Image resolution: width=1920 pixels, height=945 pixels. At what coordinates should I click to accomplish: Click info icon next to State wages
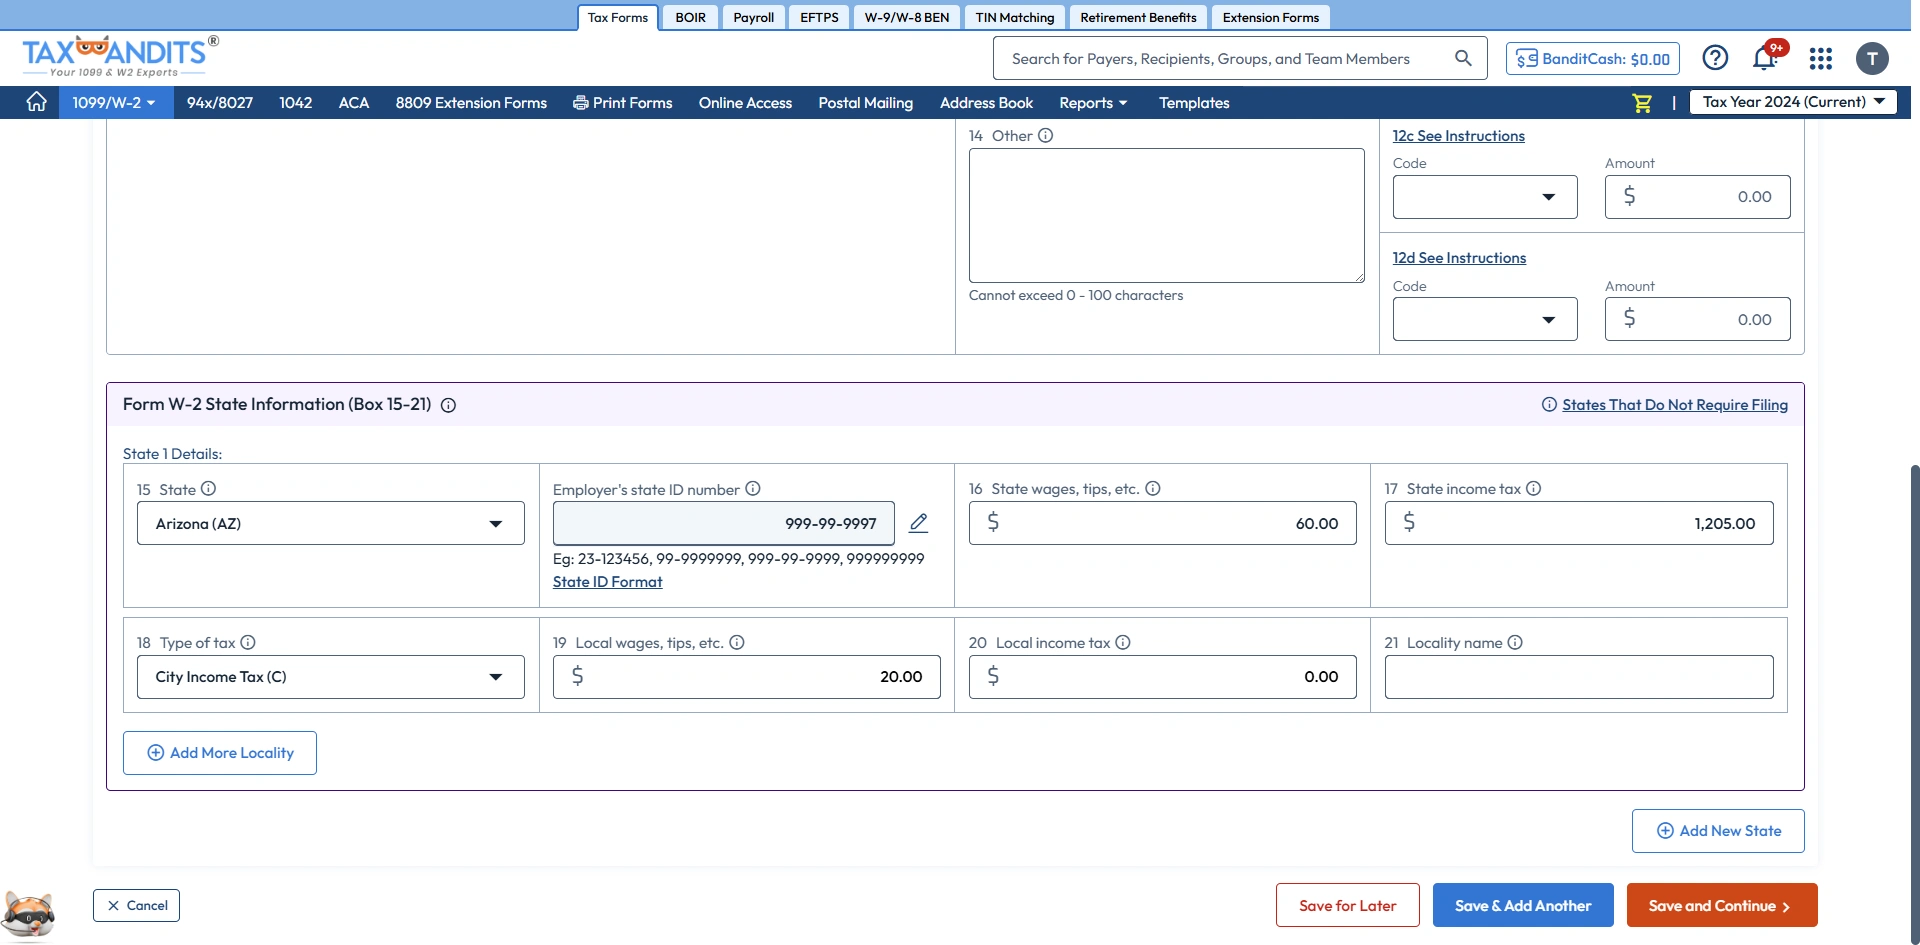click(x=1153, y=488)
